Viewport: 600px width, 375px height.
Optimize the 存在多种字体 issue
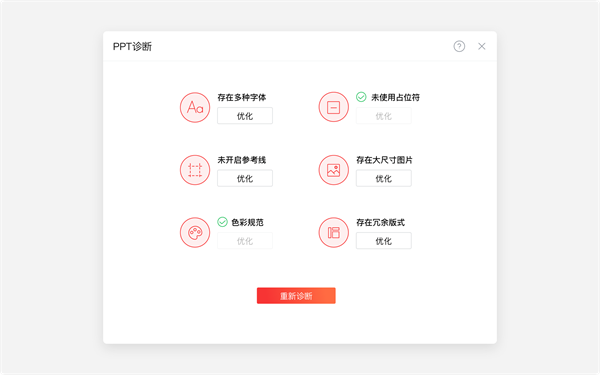pyautogui.click(x=245, y=116)
